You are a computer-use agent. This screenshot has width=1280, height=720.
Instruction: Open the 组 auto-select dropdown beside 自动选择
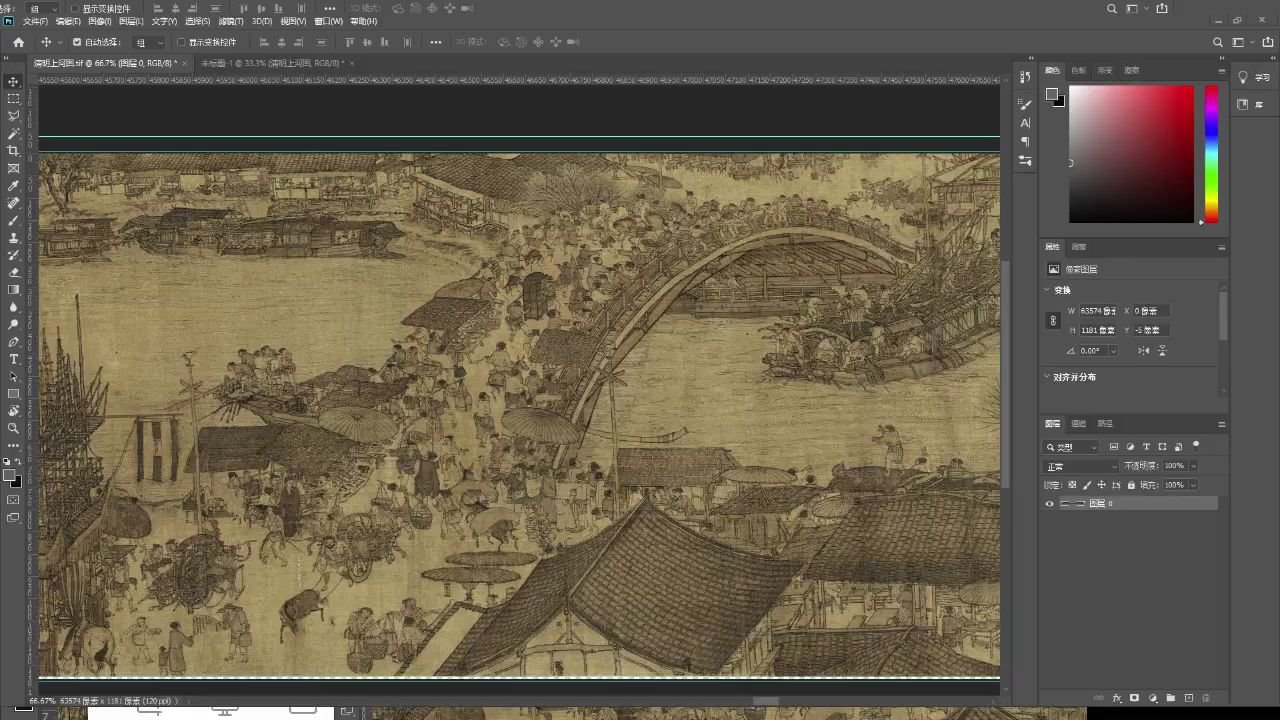[x=150, y=43]
